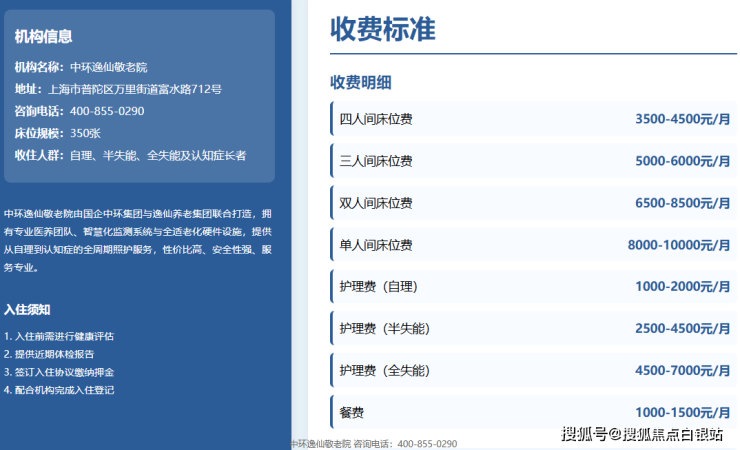Click the 护理费（半失能）label

tap(385, 328)
